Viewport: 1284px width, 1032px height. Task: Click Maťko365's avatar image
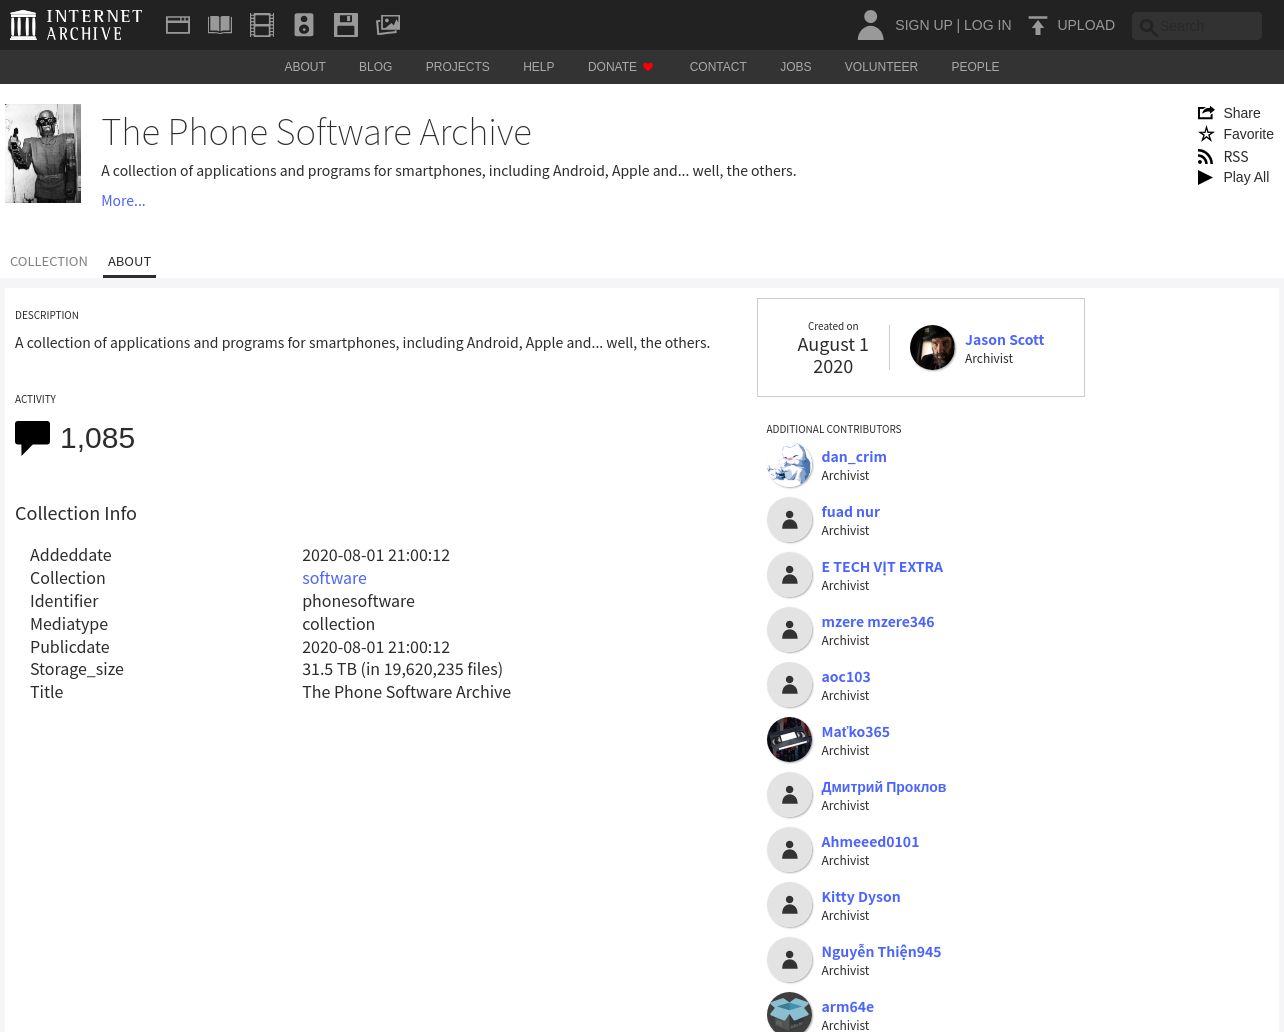[789, 740]
